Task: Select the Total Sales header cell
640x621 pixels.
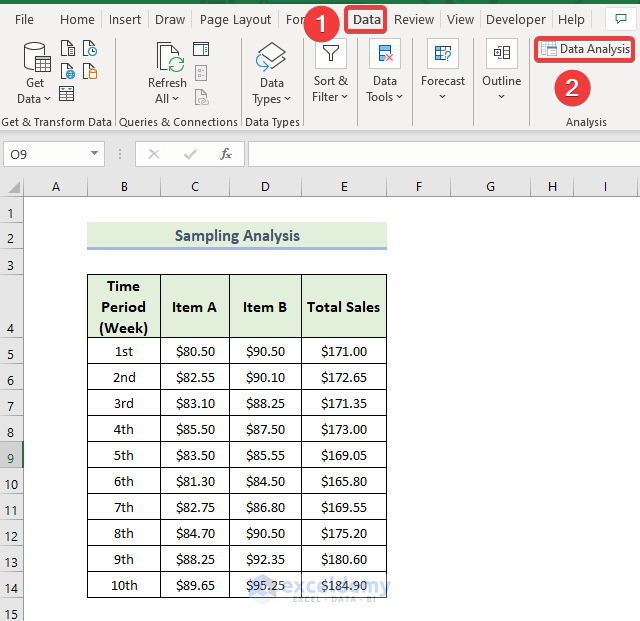Action: tap(343, 307)
